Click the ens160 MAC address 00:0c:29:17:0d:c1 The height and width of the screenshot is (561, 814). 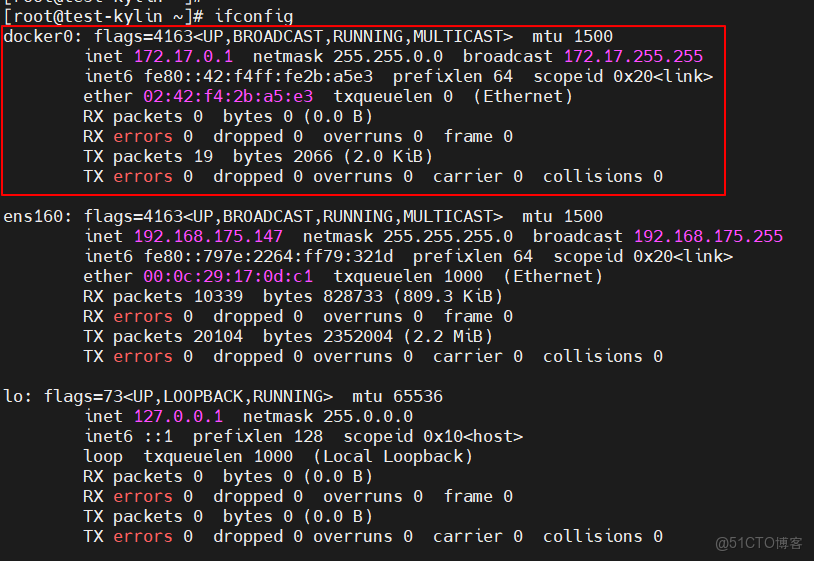click(x=228, y=276)
